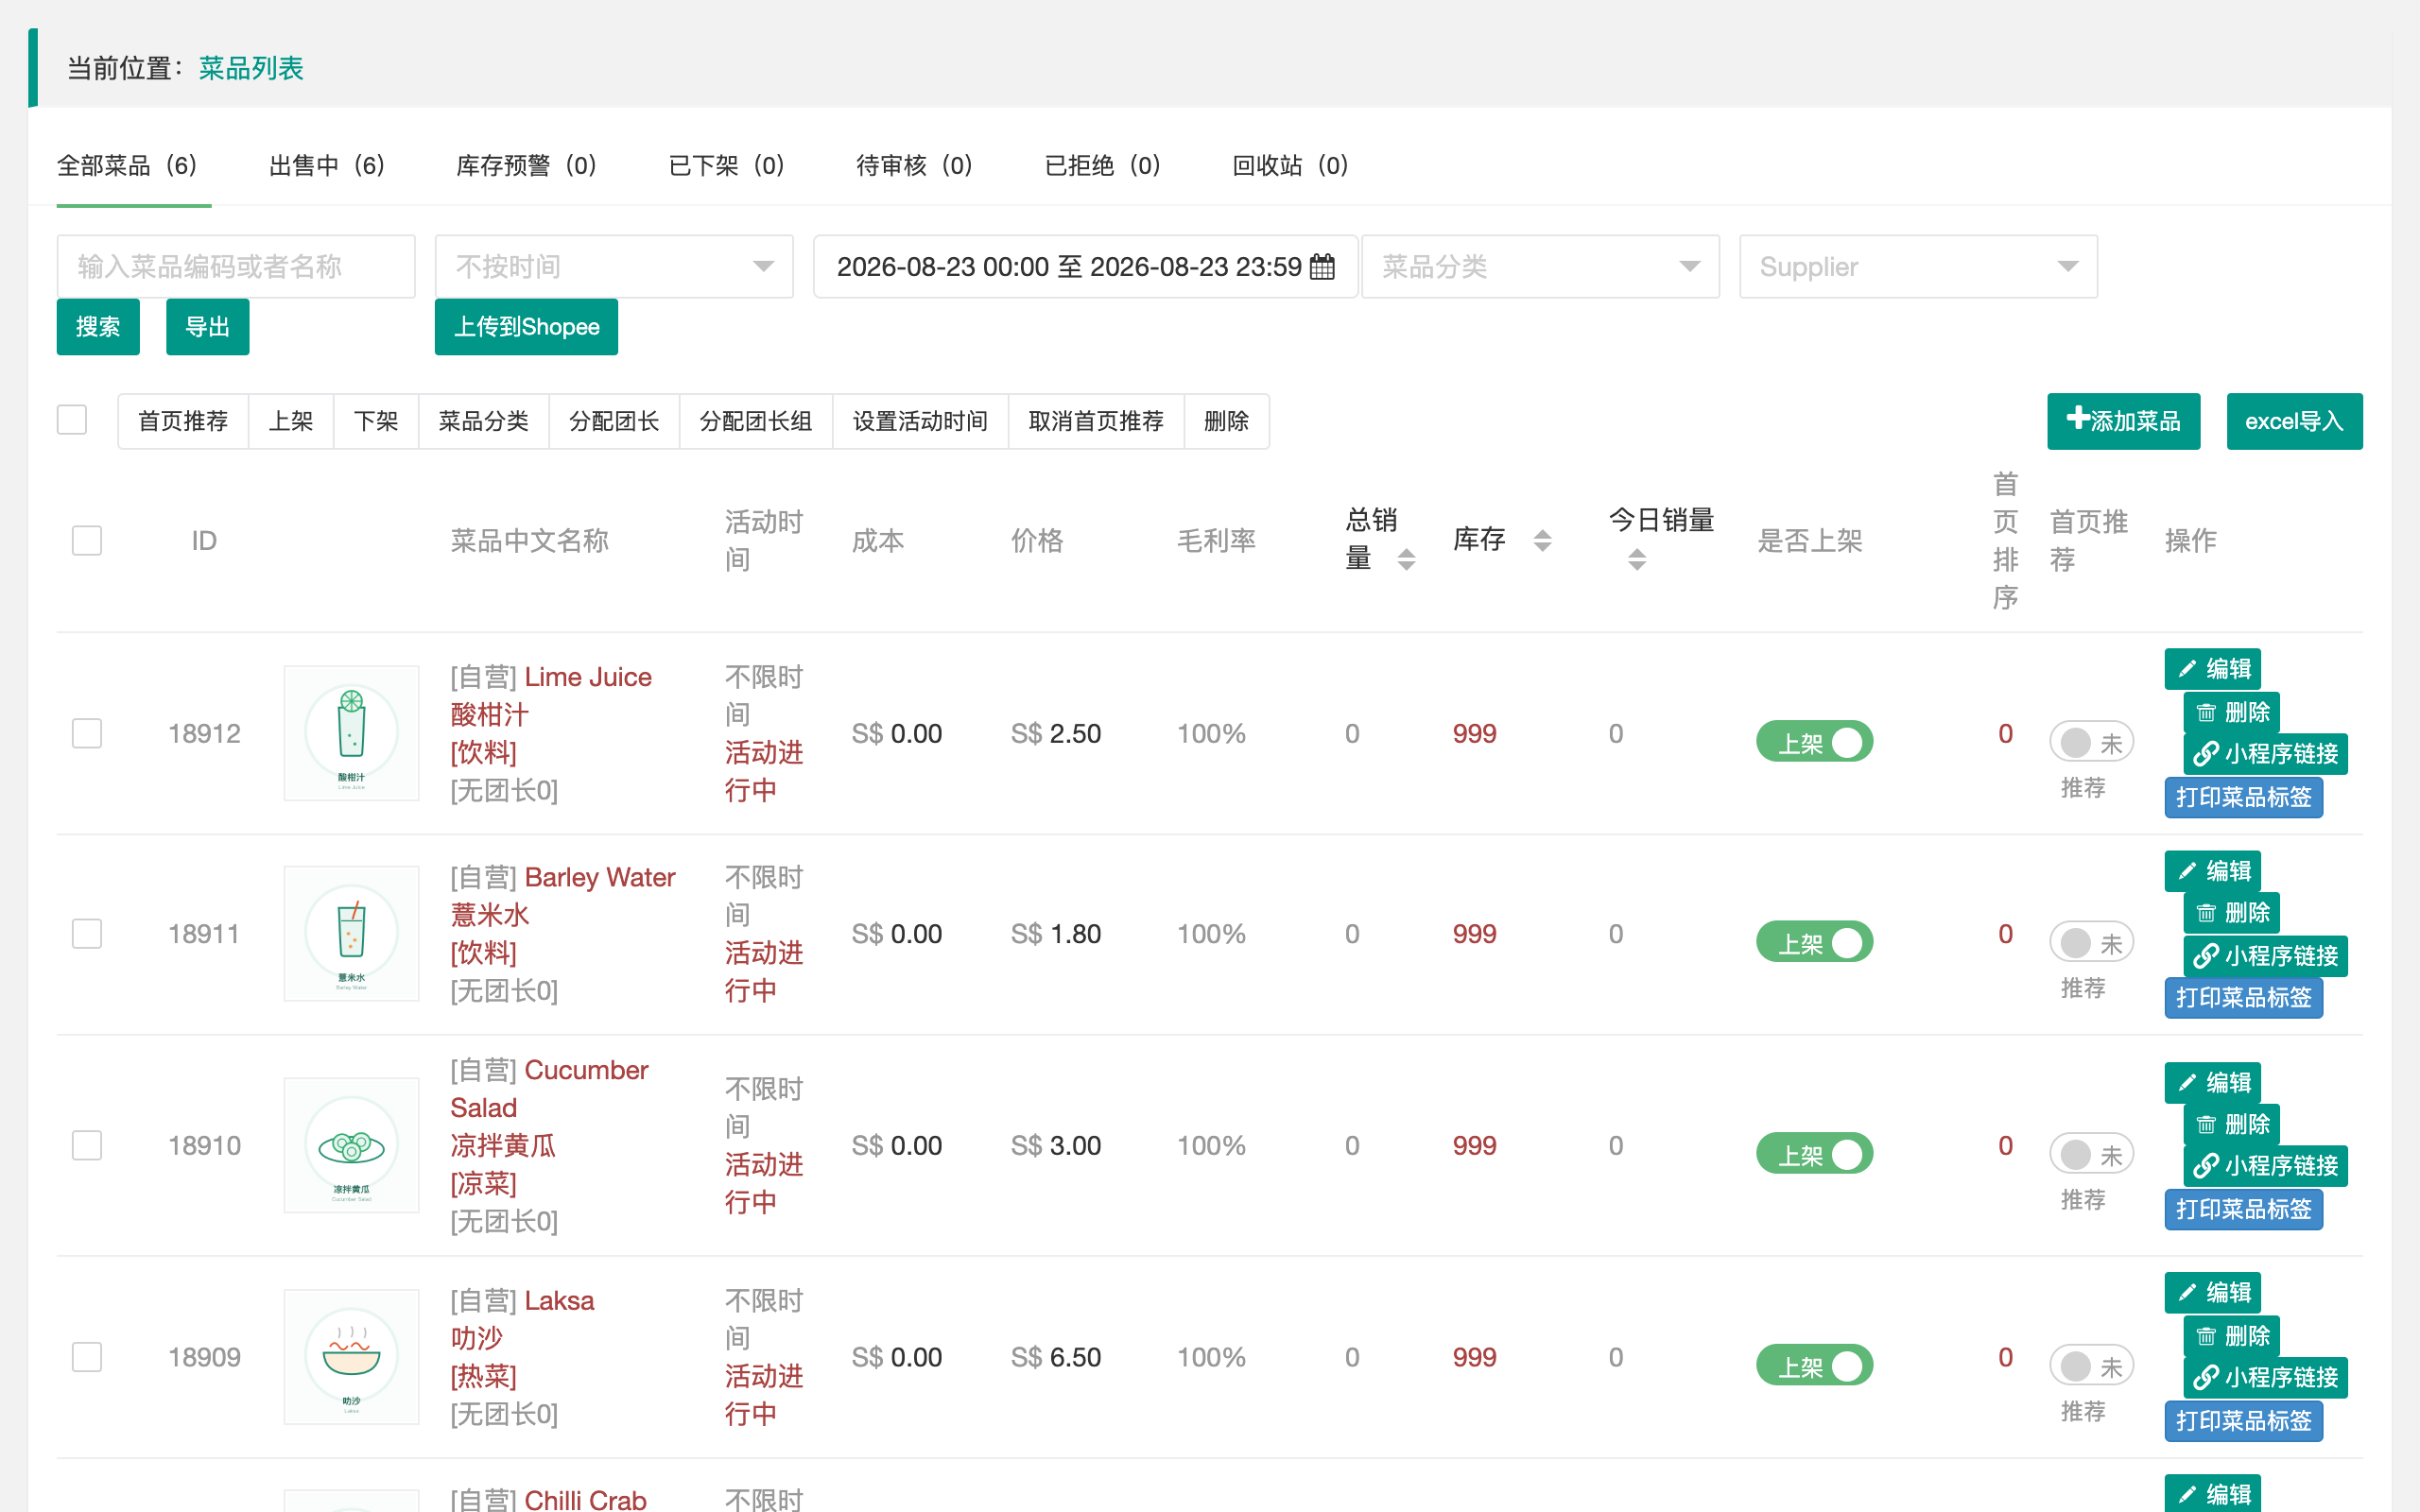The image size is (2420, 1512).
Task: Open mini-program link for Barley Water
Action: point(2265,956)
